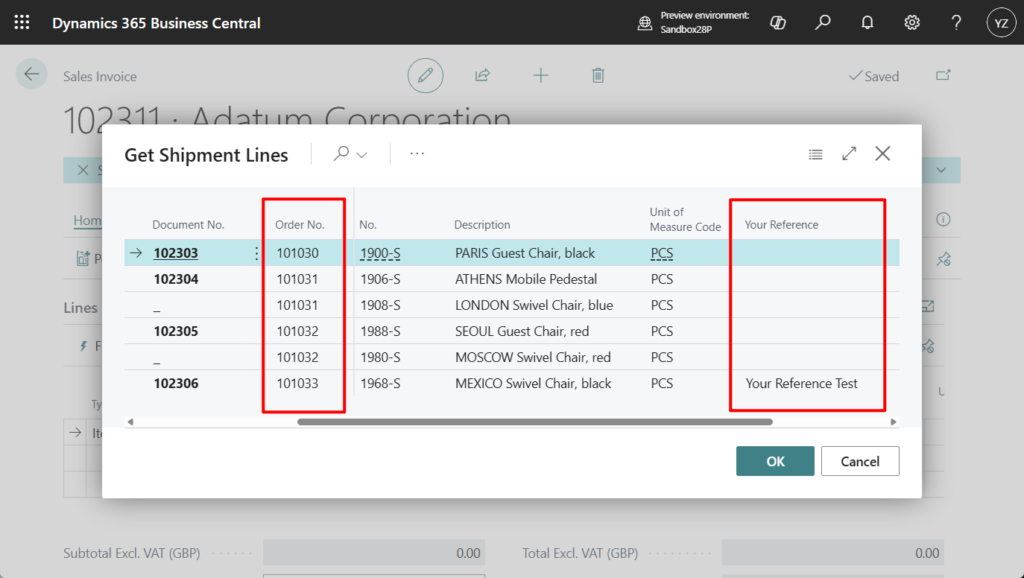Toggle list view layout icon in dialog
Screen dimensions: 1024x578
coord(816,154)
